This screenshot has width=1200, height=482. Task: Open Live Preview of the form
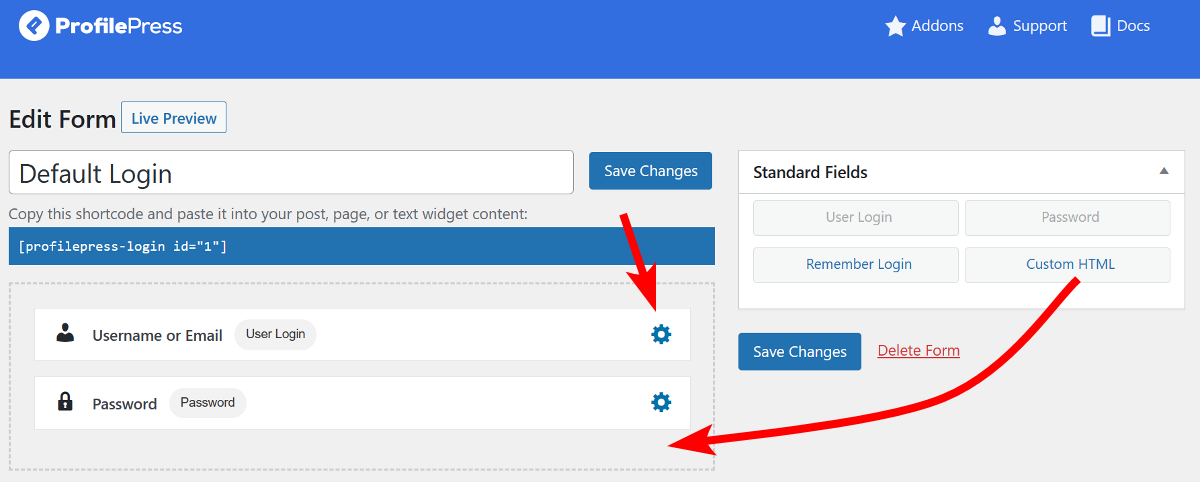(x=174, y=118)
